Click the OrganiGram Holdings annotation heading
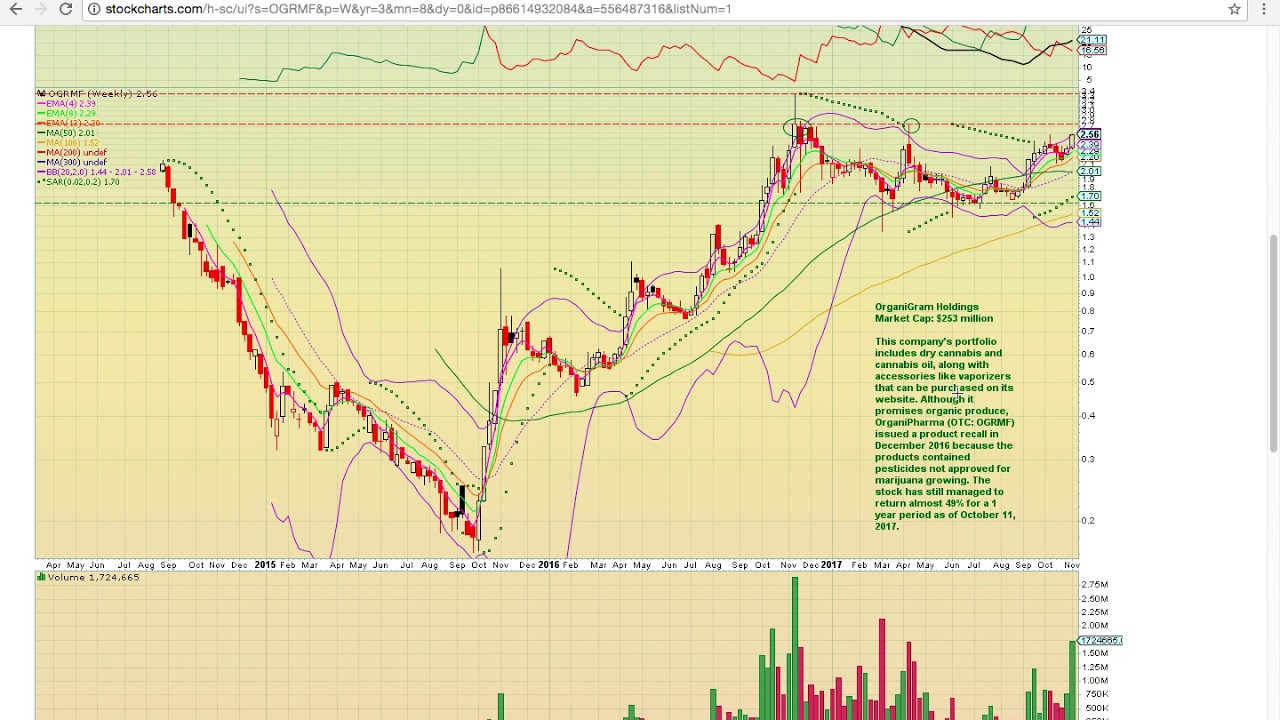This screenshot has width=1280, height=720. 927,307
